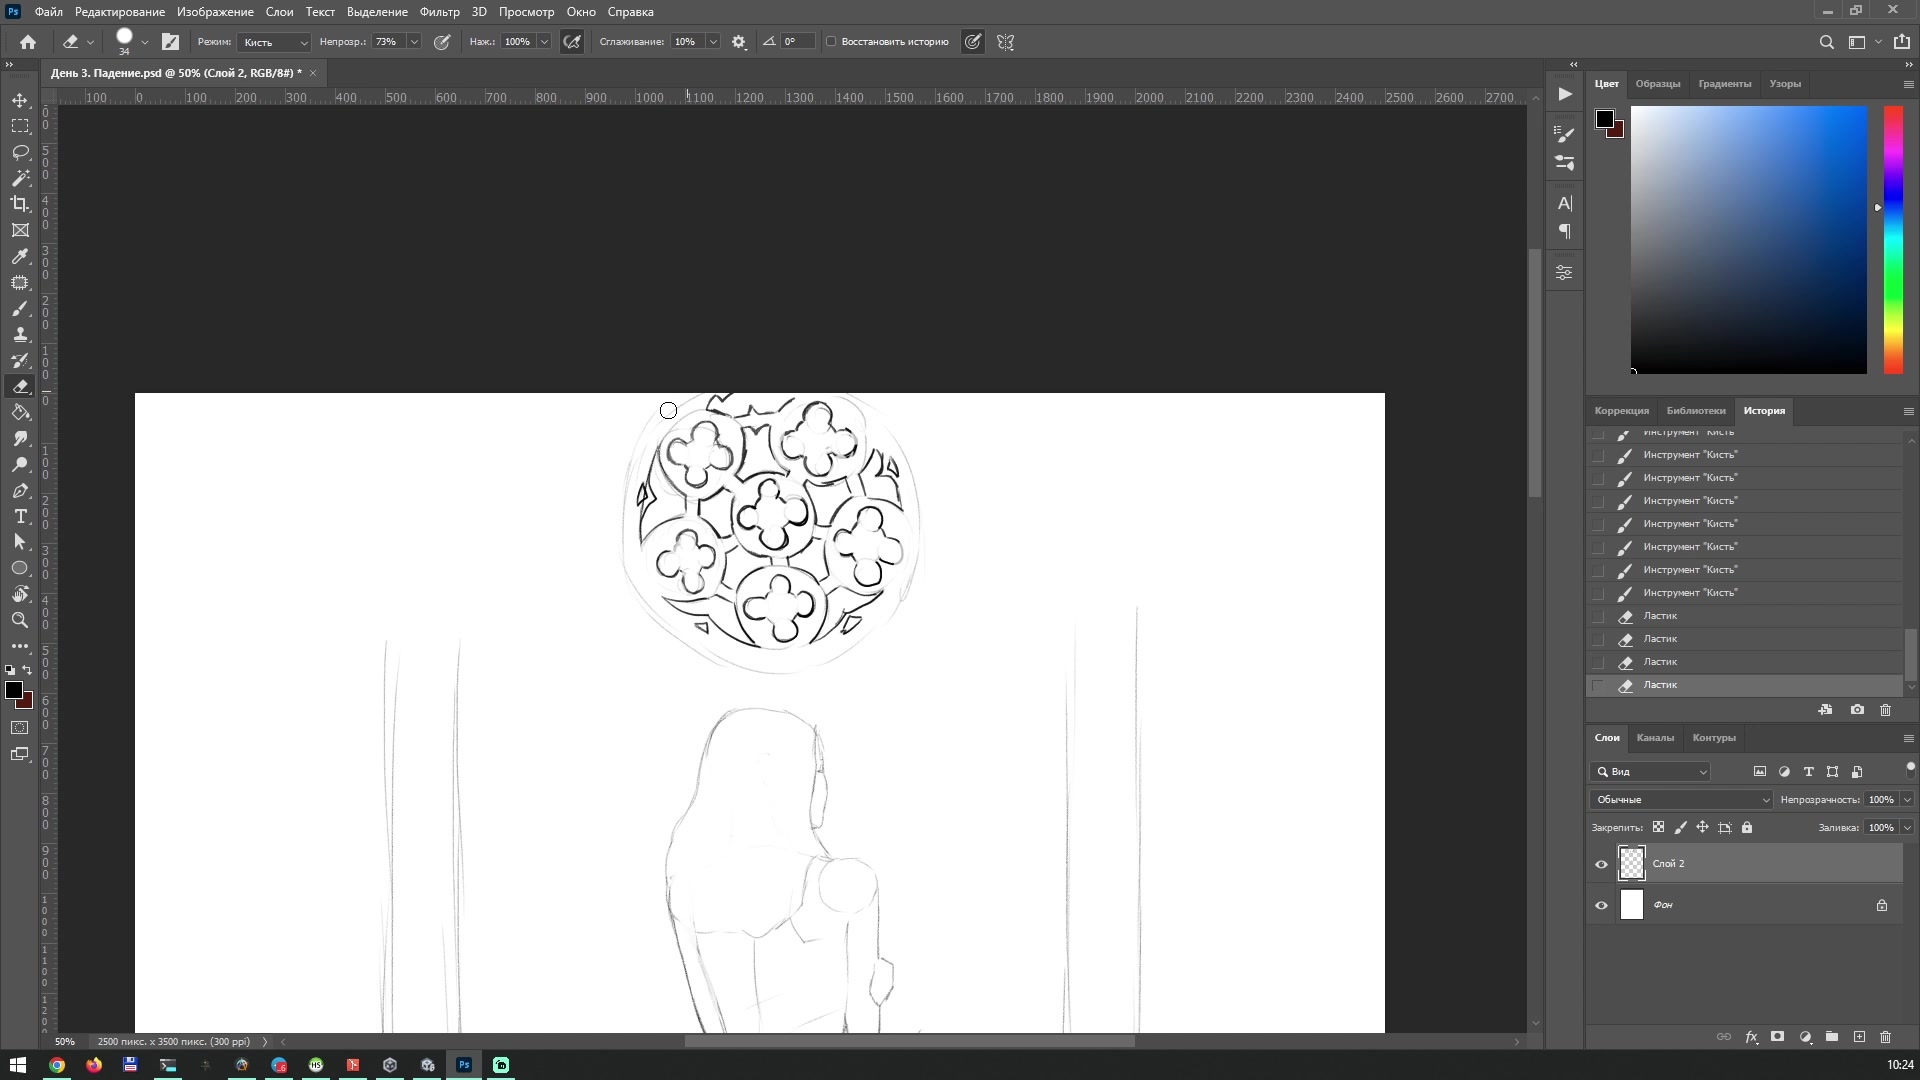Create a new layer in the Layers panel
The height and width of the screenshot is (1080, 1920).
(x=1859, y=1038)
